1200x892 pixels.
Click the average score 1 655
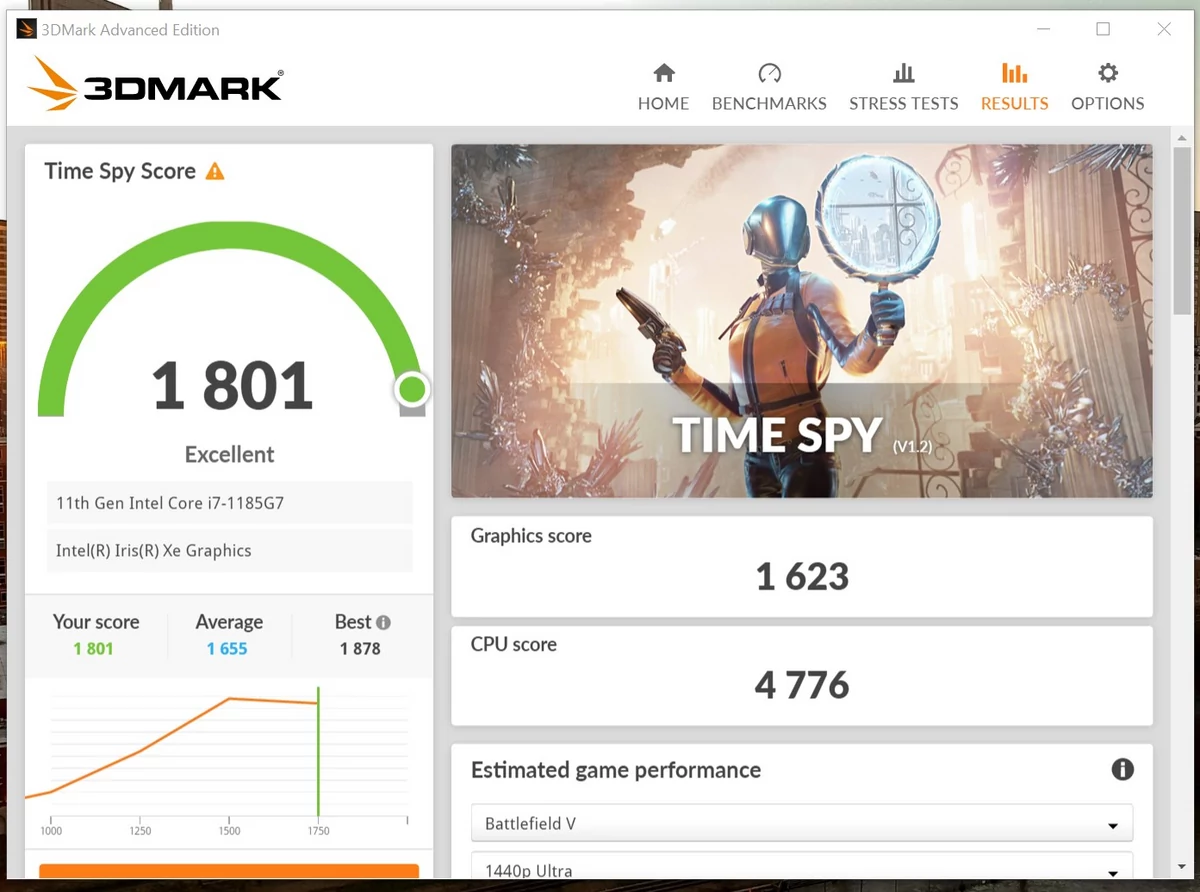(x=227, y=649)
